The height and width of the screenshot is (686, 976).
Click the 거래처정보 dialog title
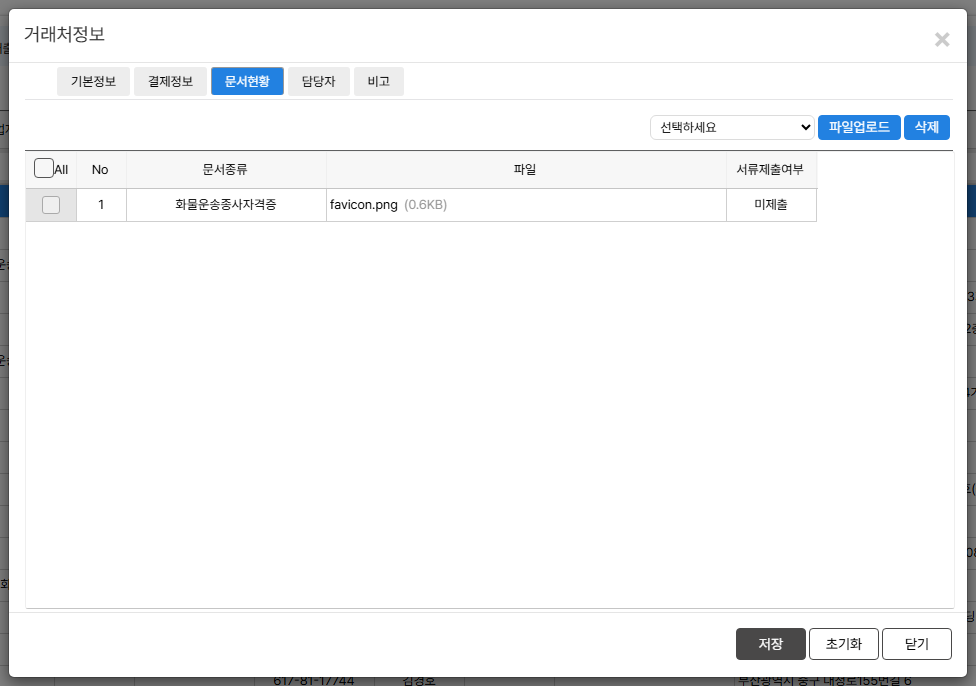click(64, 34)
